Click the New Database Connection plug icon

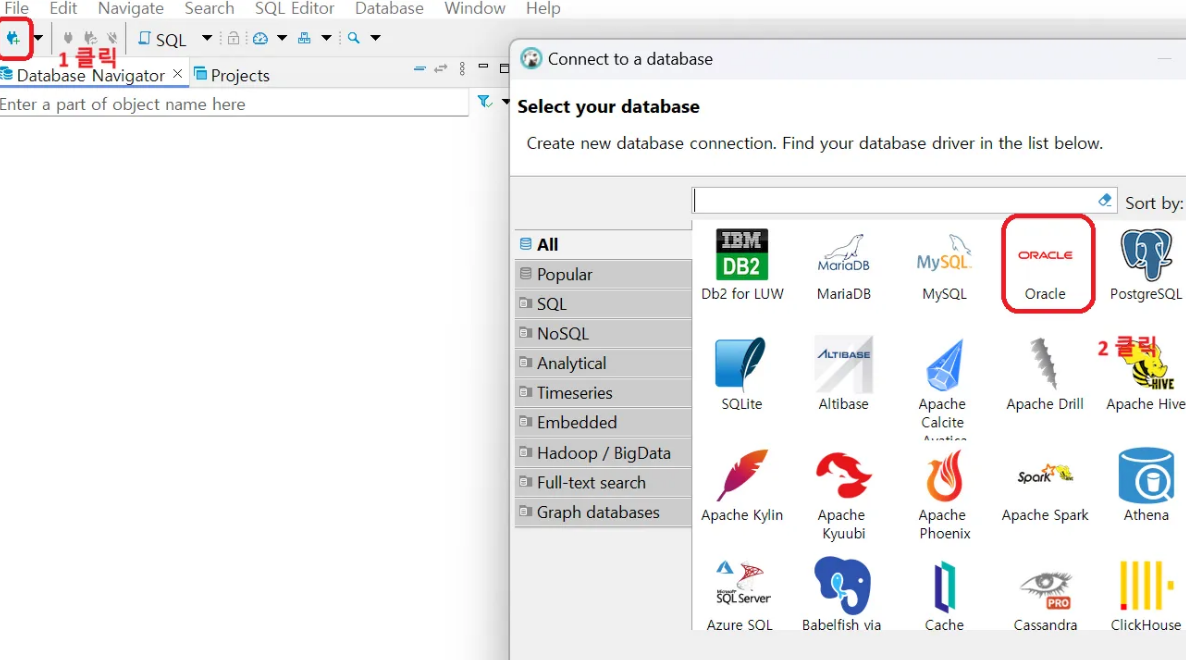point(14,38)
